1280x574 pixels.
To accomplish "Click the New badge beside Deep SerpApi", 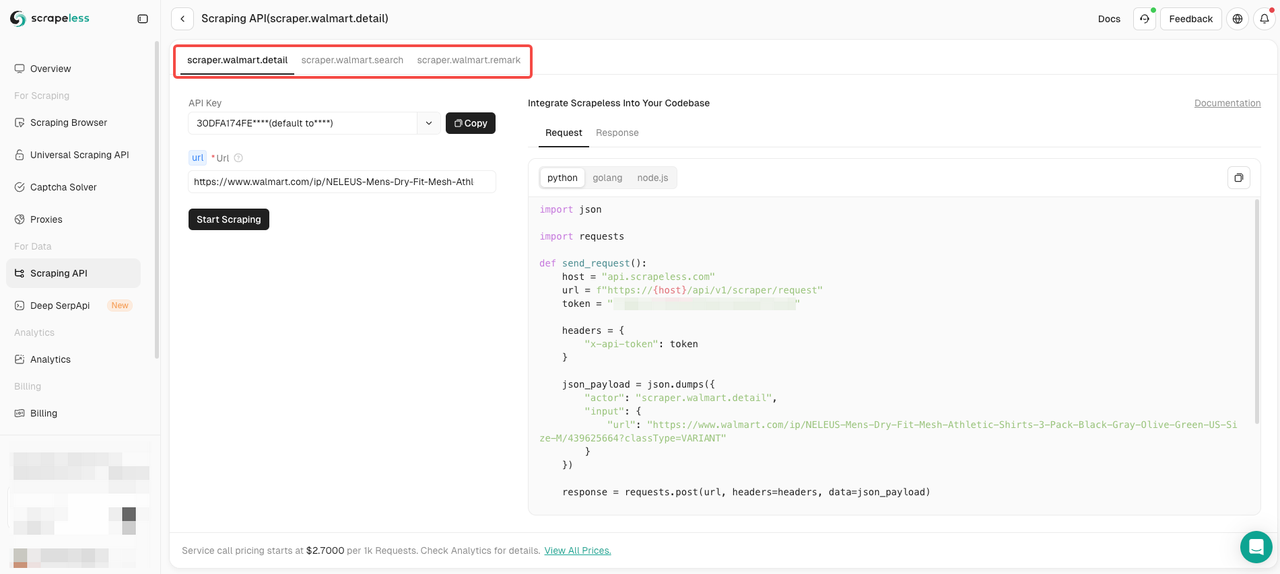I will 120,305.
